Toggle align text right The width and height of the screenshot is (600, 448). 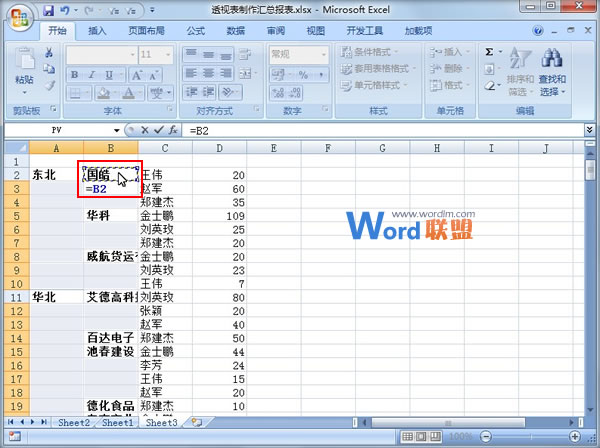coord(226,73)
